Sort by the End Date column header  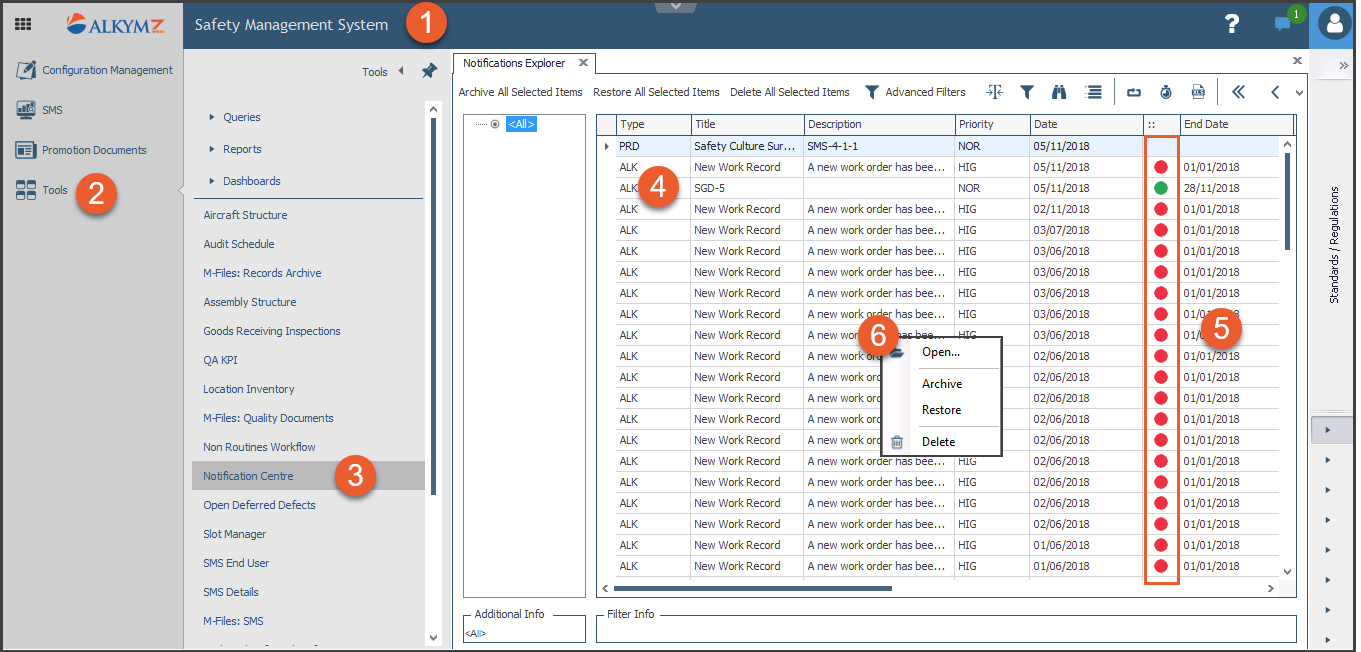coord(1236,124)
